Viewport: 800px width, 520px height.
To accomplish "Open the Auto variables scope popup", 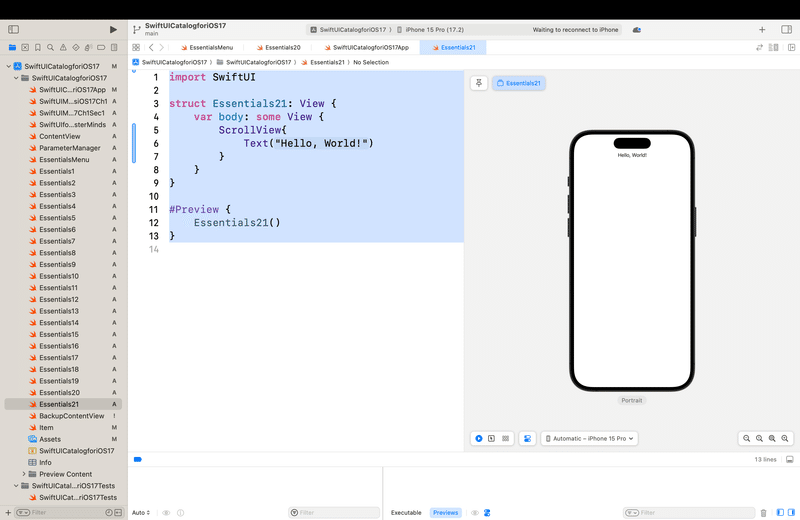I will pos(141,513).
